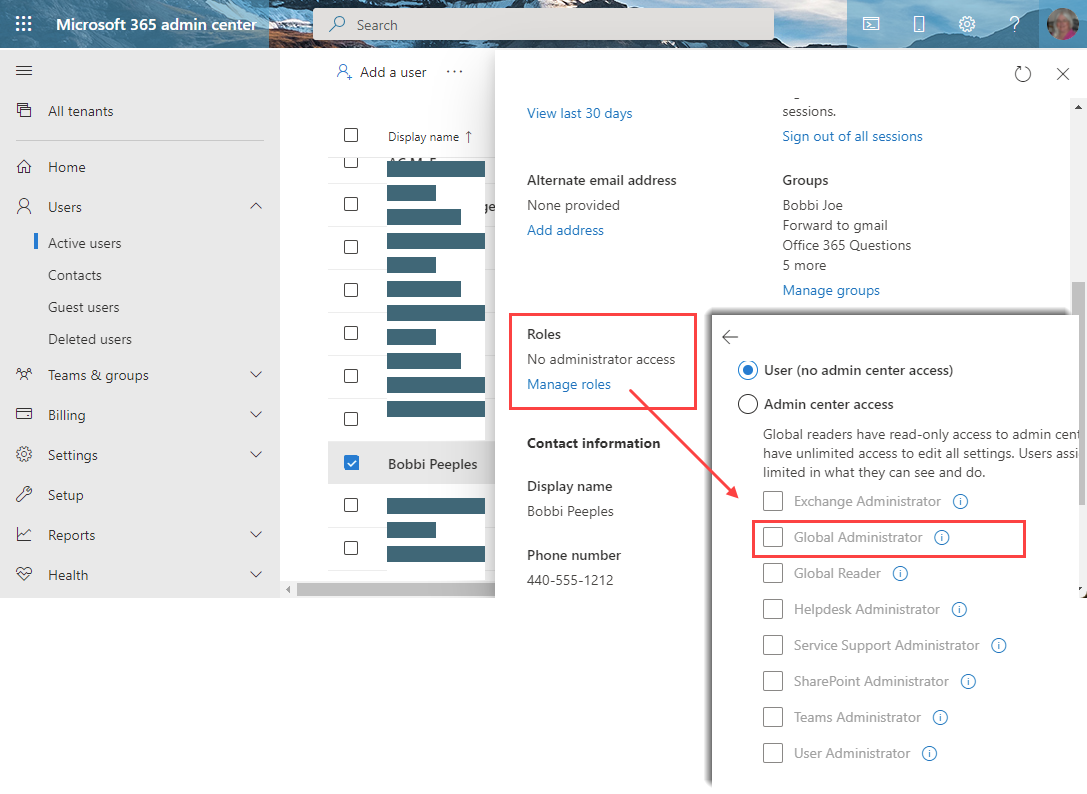Viewport: 1087px width, 794px height.
Task: Open the settings gear in header
Action: click(x=966, y=24)
